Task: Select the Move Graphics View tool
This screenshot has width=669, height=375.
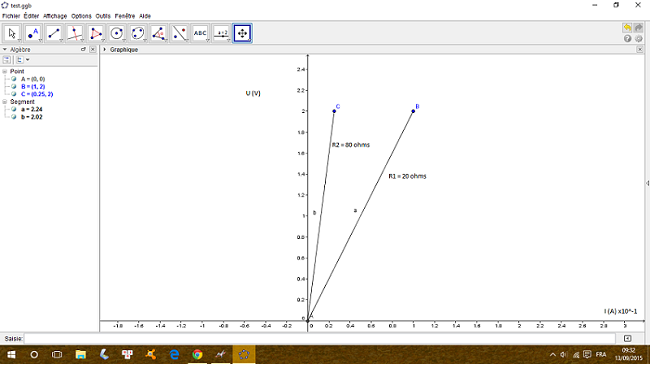Action: pyautogui.click(x=242, y=33)
